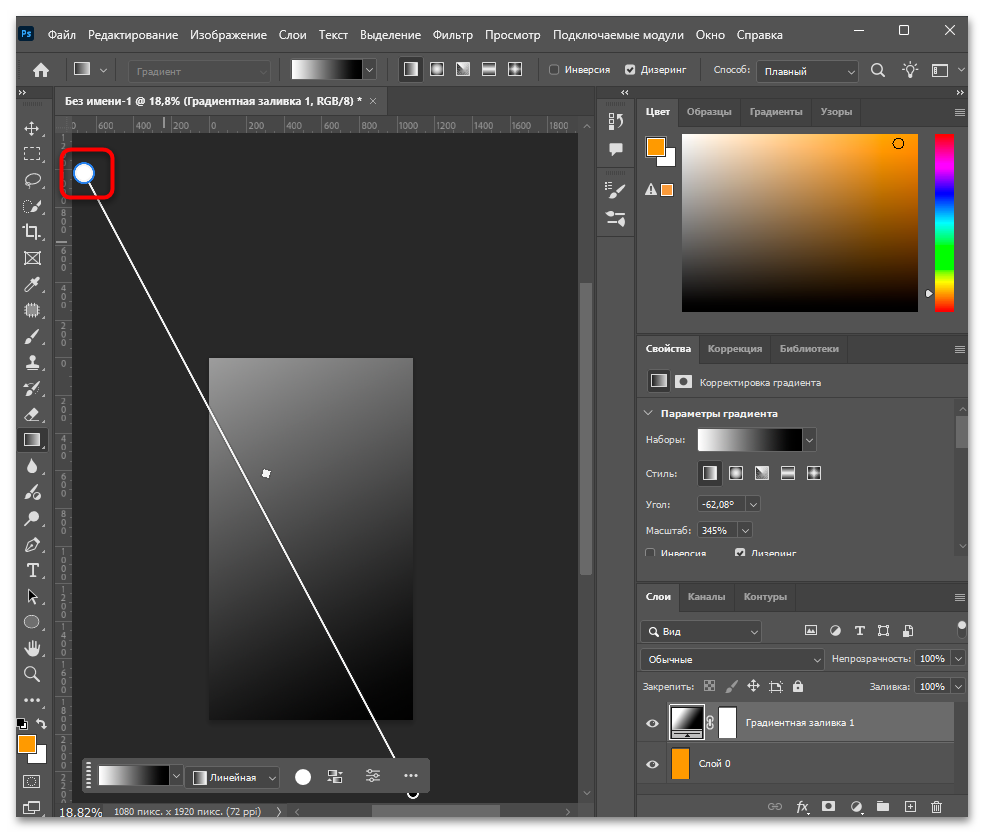Image resolution: width=984 pixels, height=833 pixels.
Task: Open layer styles fx menu
Action: (803, 807)
